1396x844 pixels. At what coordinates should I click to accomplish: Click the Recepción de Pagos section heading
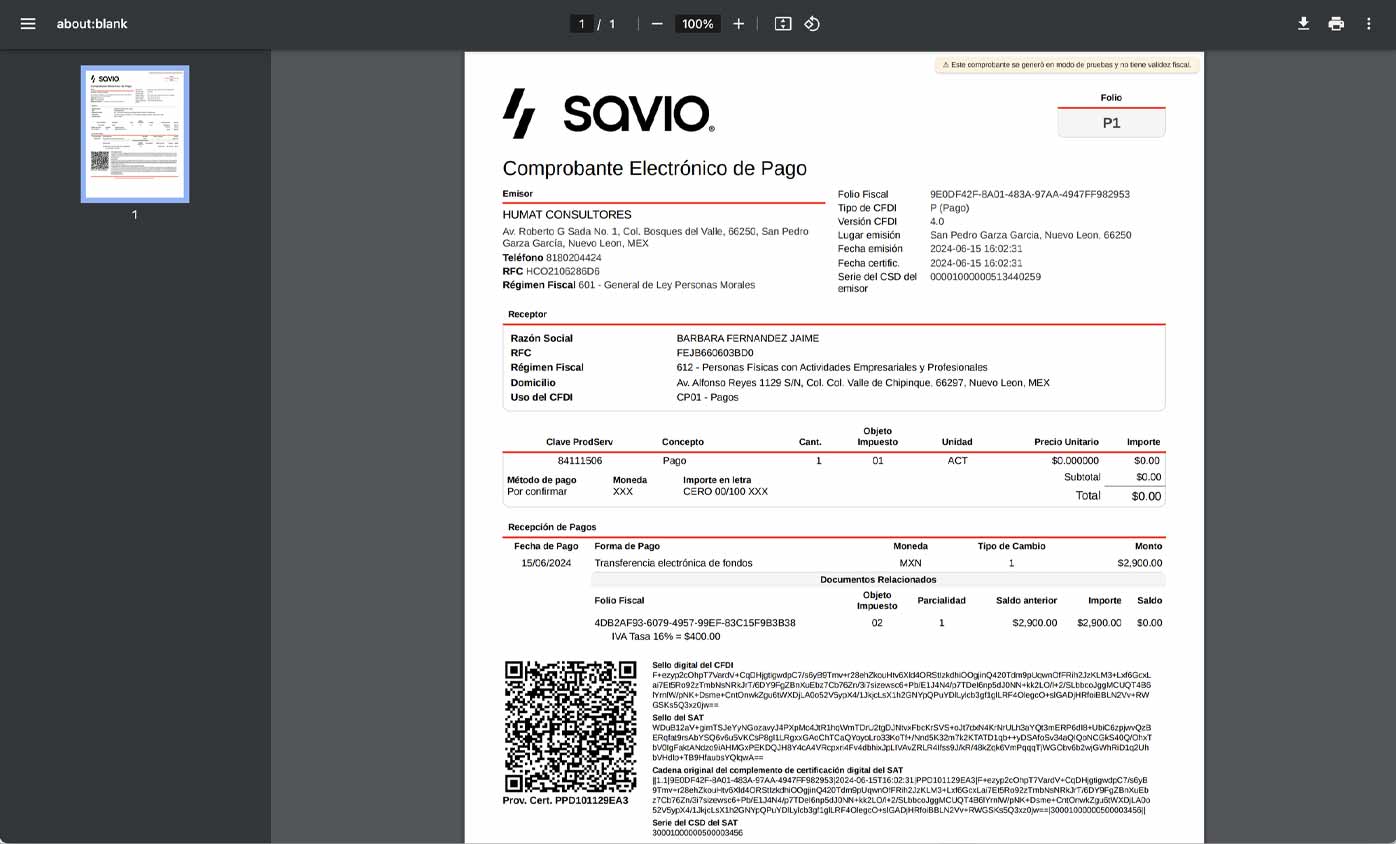[x=552, y=527]
